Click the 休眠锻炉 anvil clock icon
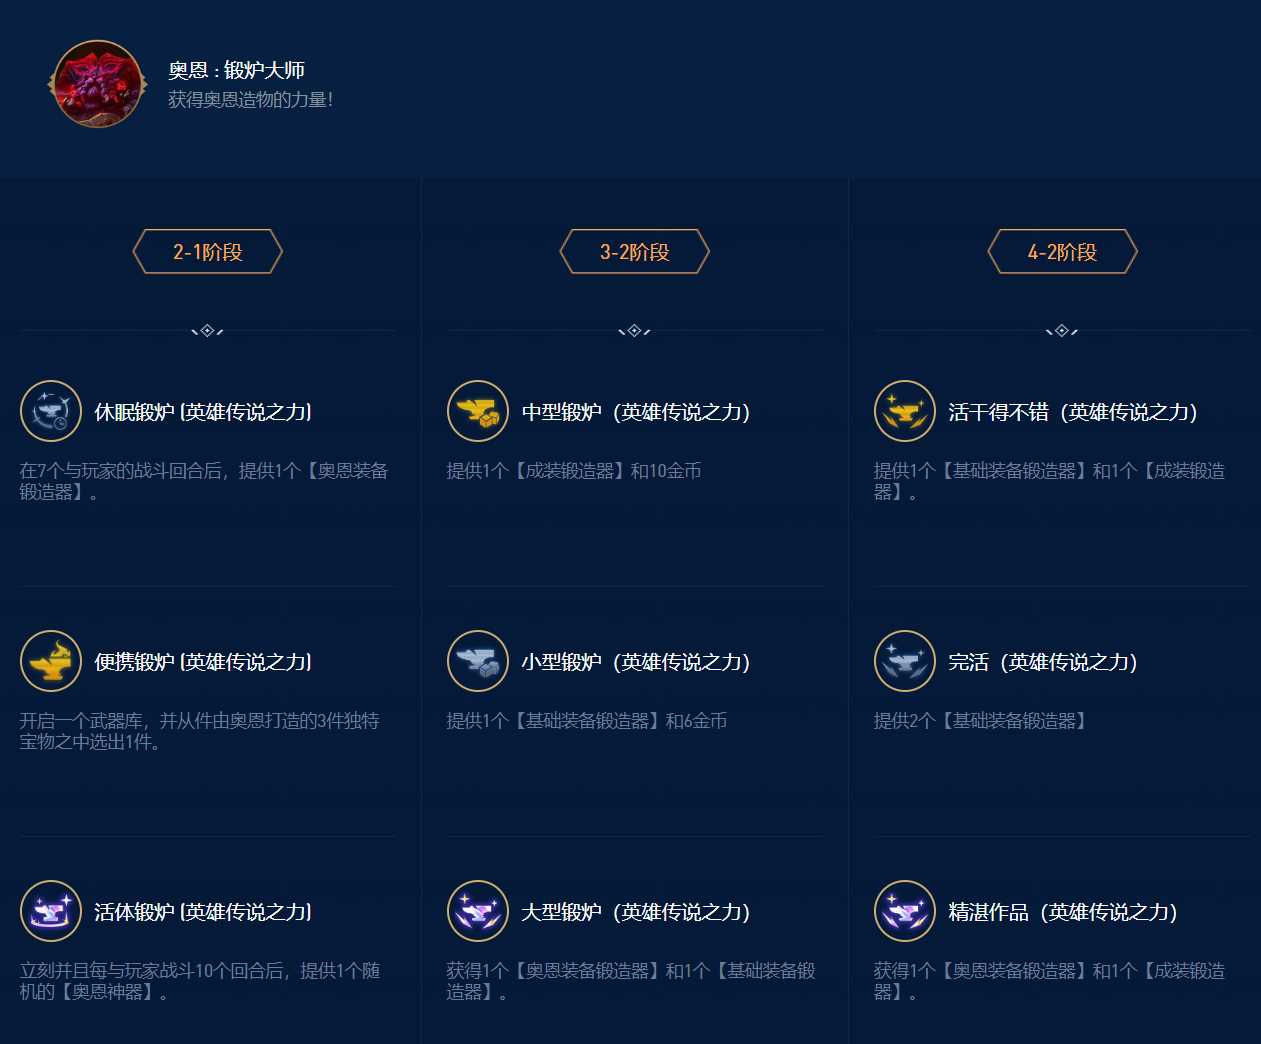Screen dimensions: 1261x1044 pos(51,411)
